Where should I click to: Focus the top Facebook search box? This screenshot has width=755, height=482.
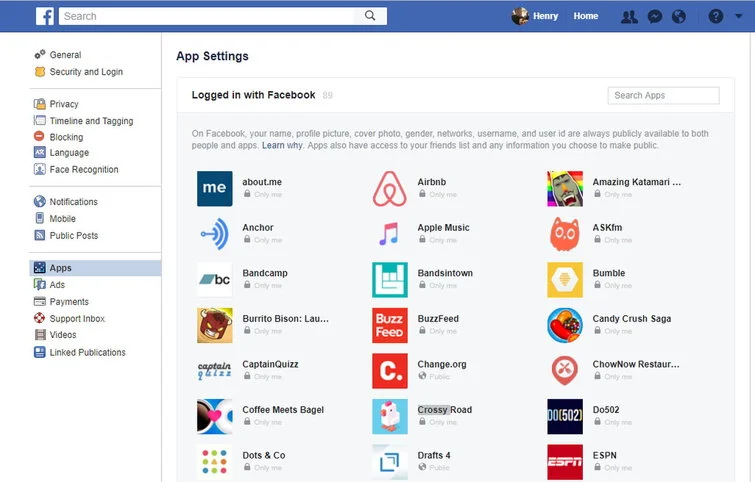(208, 16)
